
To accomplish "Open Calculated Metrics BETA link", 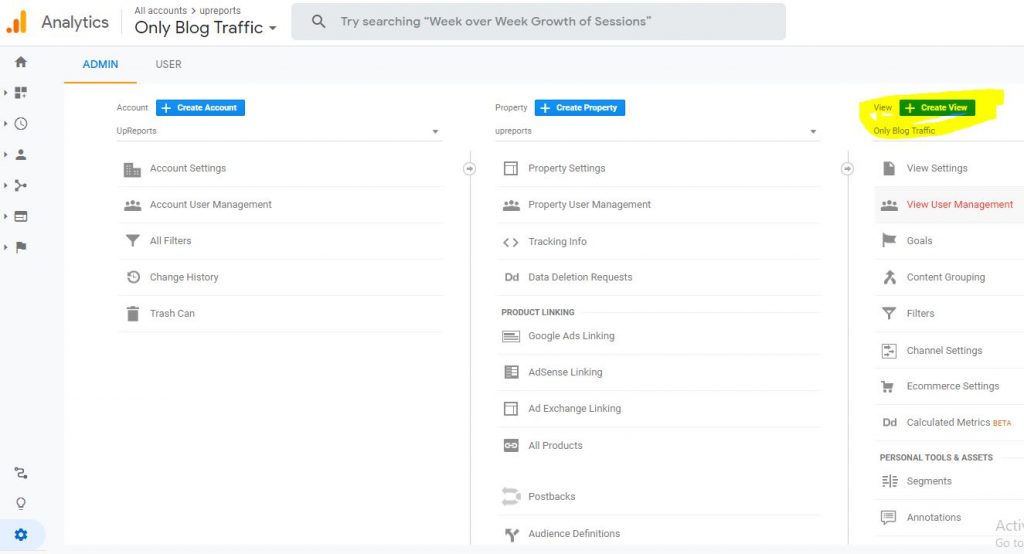I will point(959,423).
